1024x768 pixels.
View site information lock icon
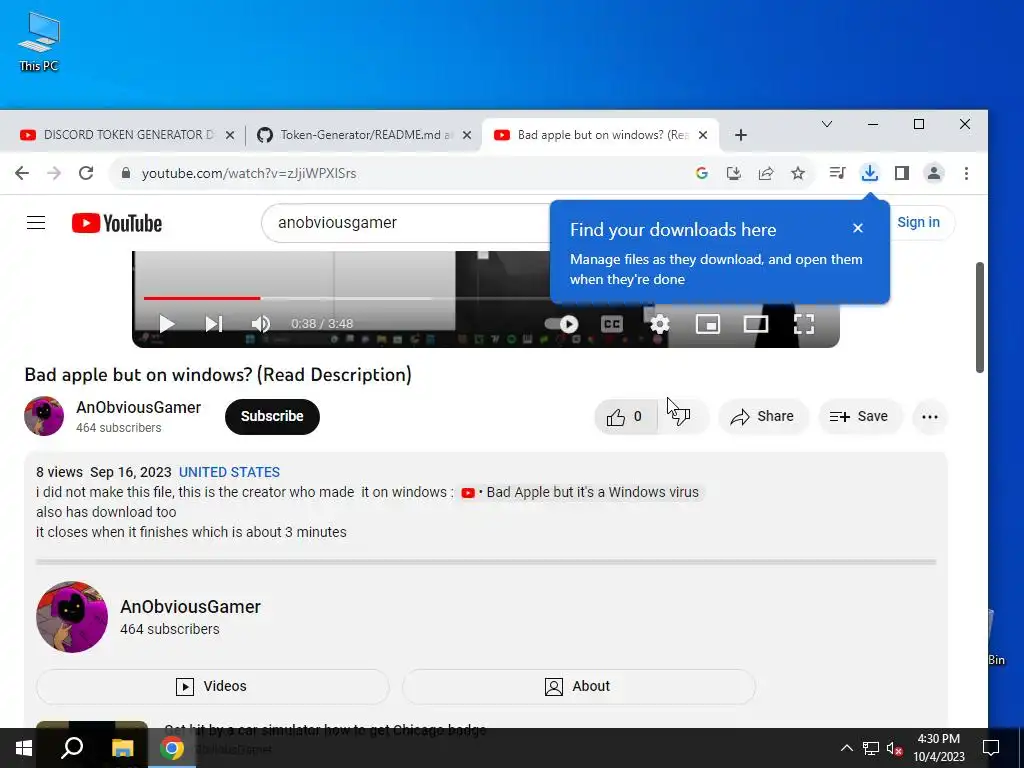coord(126,173)
